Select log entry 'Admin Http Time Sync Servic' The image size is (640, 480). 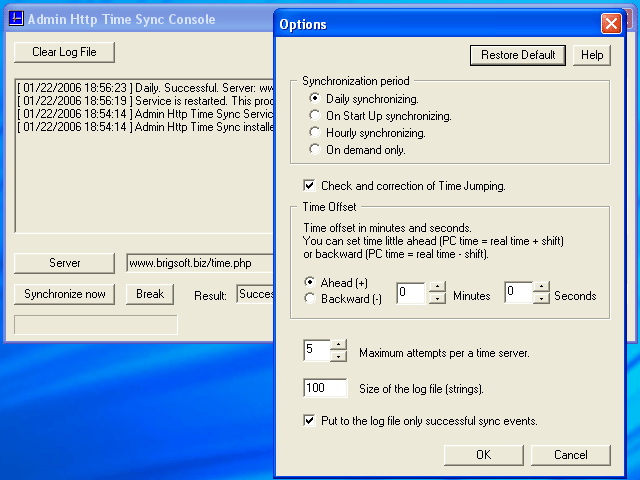pos(145,114)
